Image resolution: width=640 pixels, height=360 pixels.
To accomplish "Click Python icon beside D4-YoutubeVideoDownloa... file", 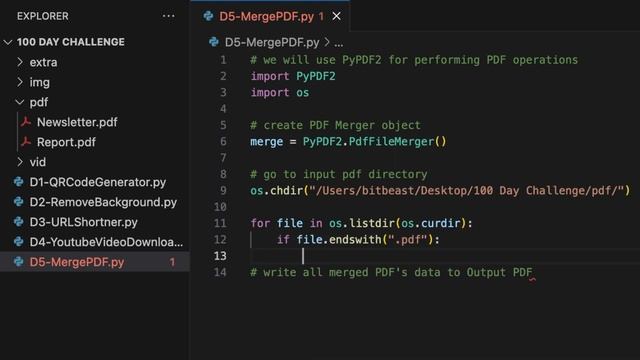I will 19,242.
